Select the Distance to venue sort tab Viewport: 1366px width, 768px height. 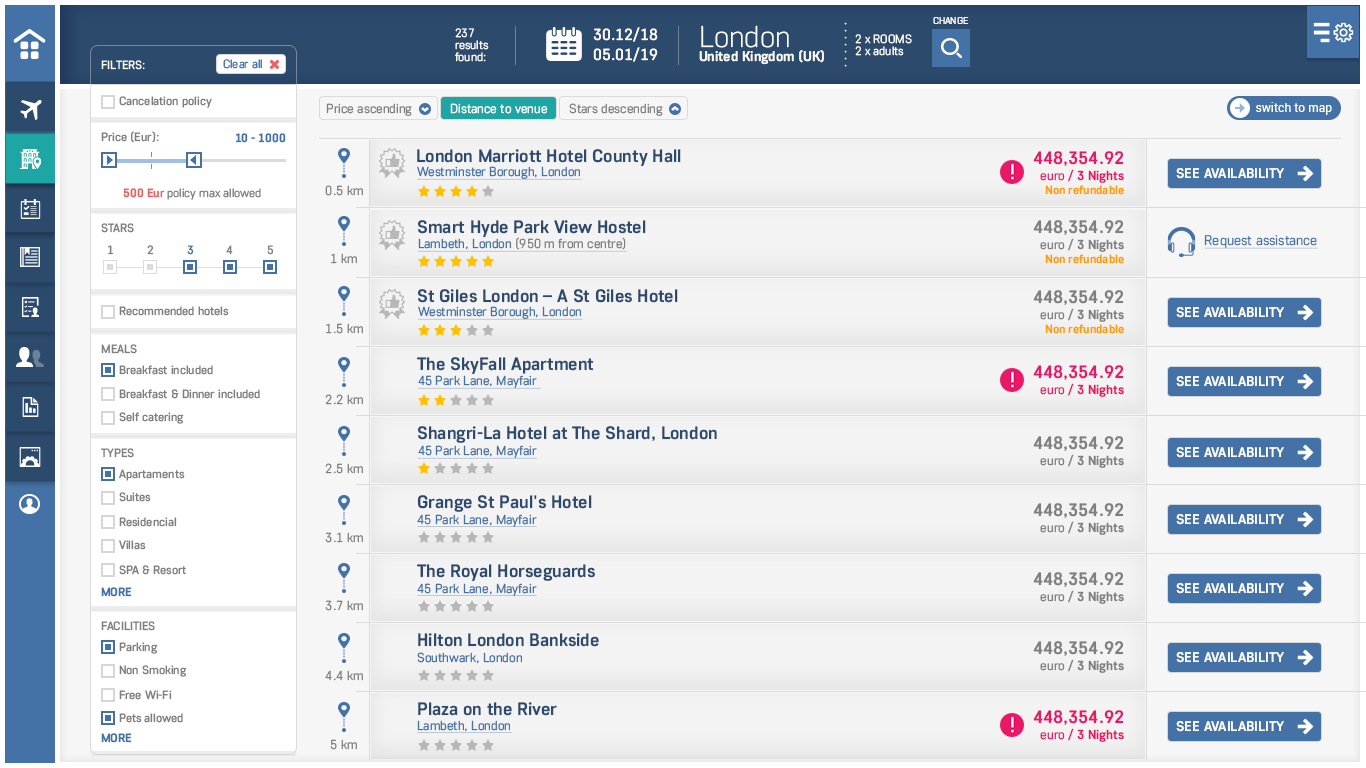tap(499, 109)
